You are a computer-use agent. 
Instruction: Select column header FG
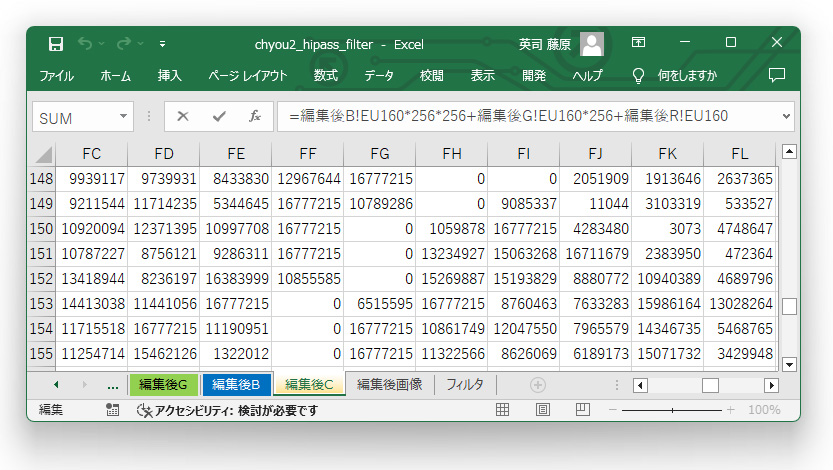[x=380, y=154]
